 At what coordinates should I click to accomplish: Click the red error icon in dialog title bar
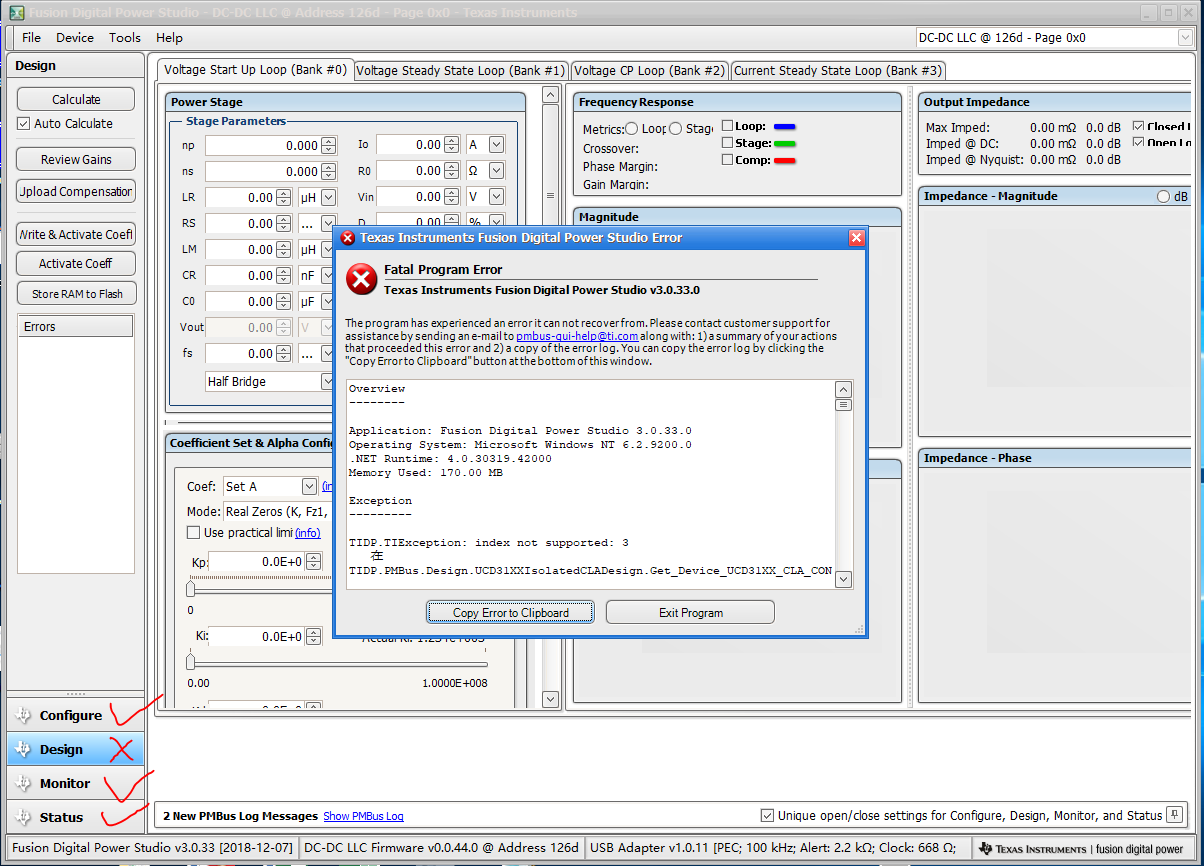(347, 238)
